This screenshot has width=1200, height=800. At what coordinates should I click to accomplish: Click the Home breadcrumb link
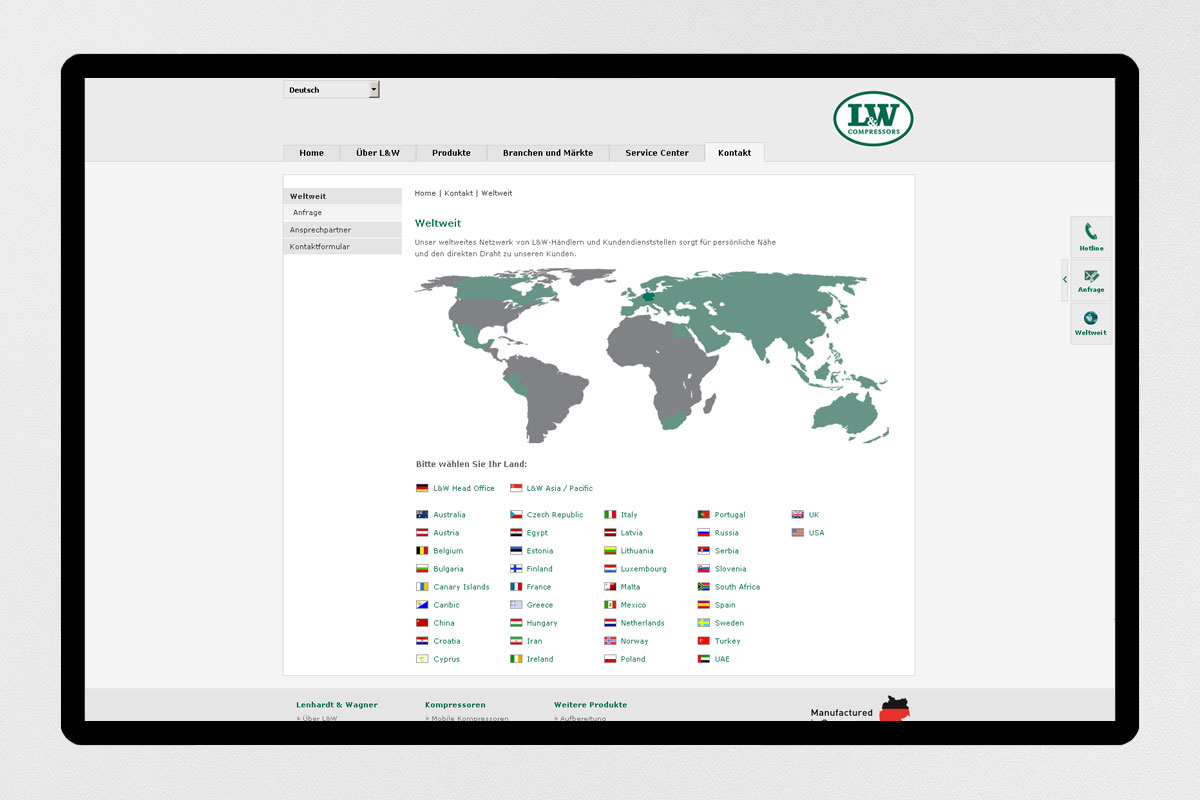click(x=425, y=193)
